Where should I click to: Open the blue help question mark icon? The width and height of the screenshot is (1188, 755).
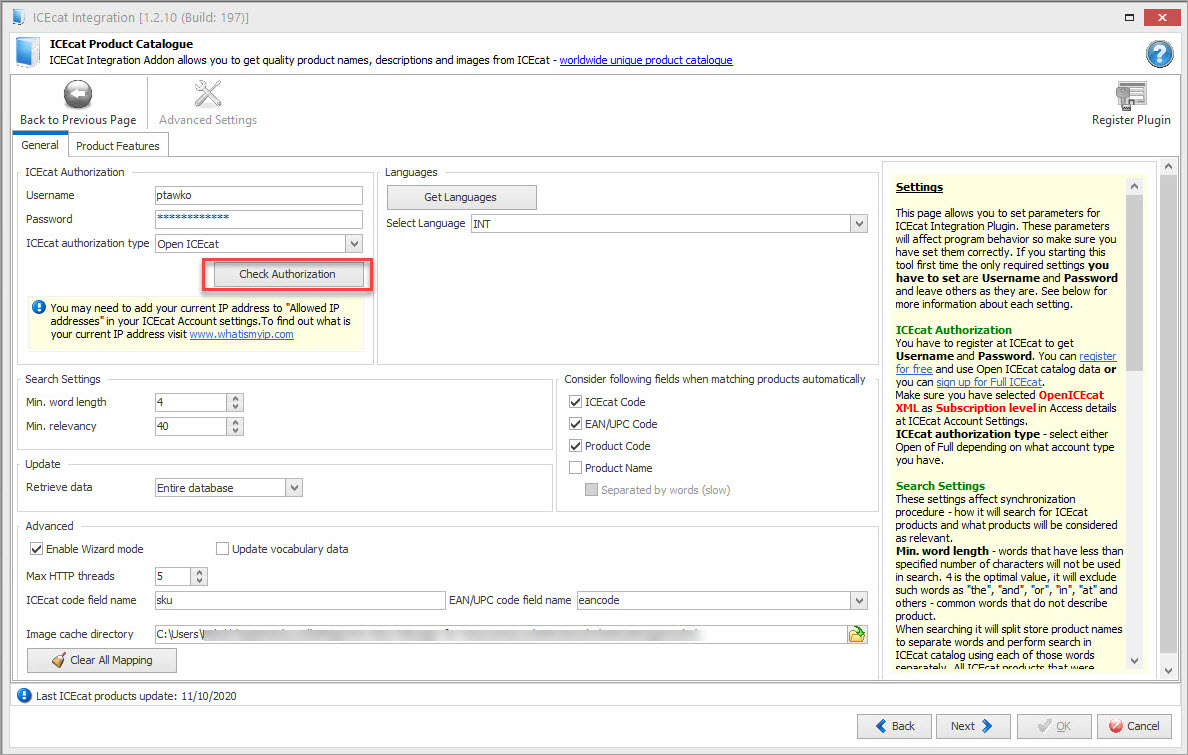coord(1159,55)
